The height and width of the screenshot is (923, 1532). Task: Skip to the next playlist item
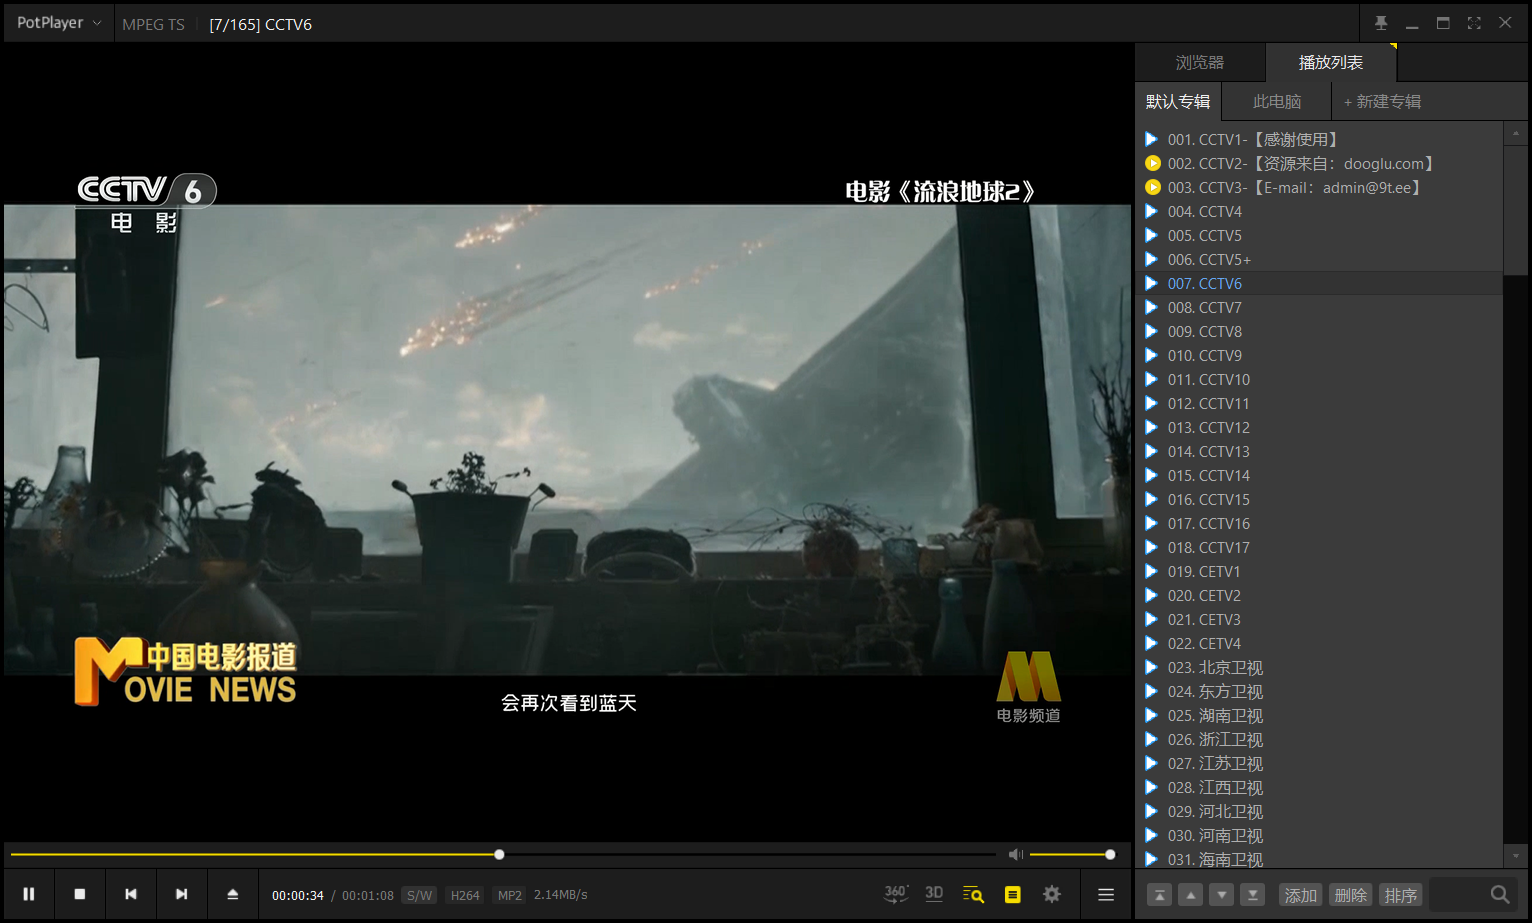(x=181, y=894)
